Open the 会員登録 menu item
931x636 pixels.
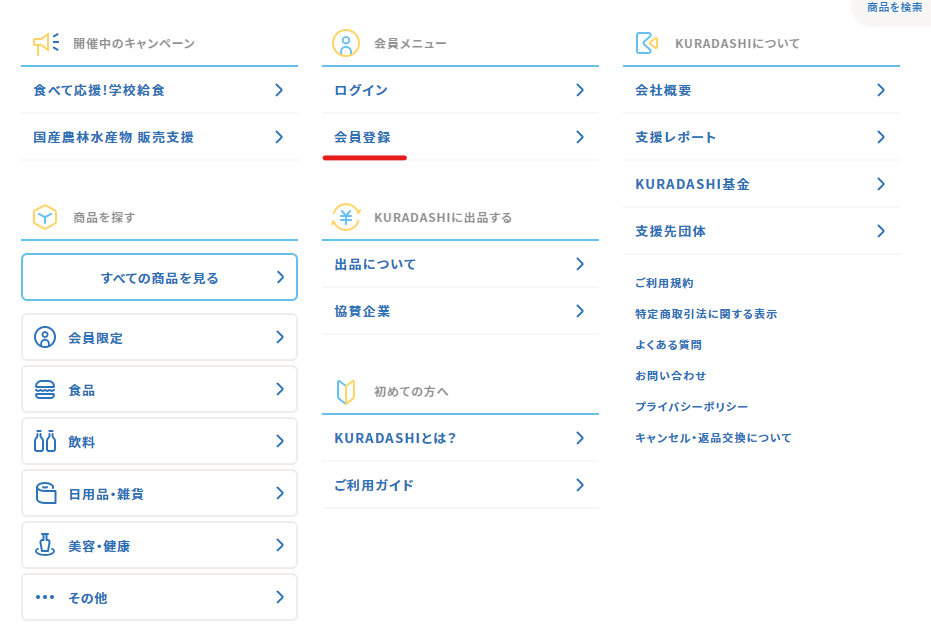pos(460,137)
